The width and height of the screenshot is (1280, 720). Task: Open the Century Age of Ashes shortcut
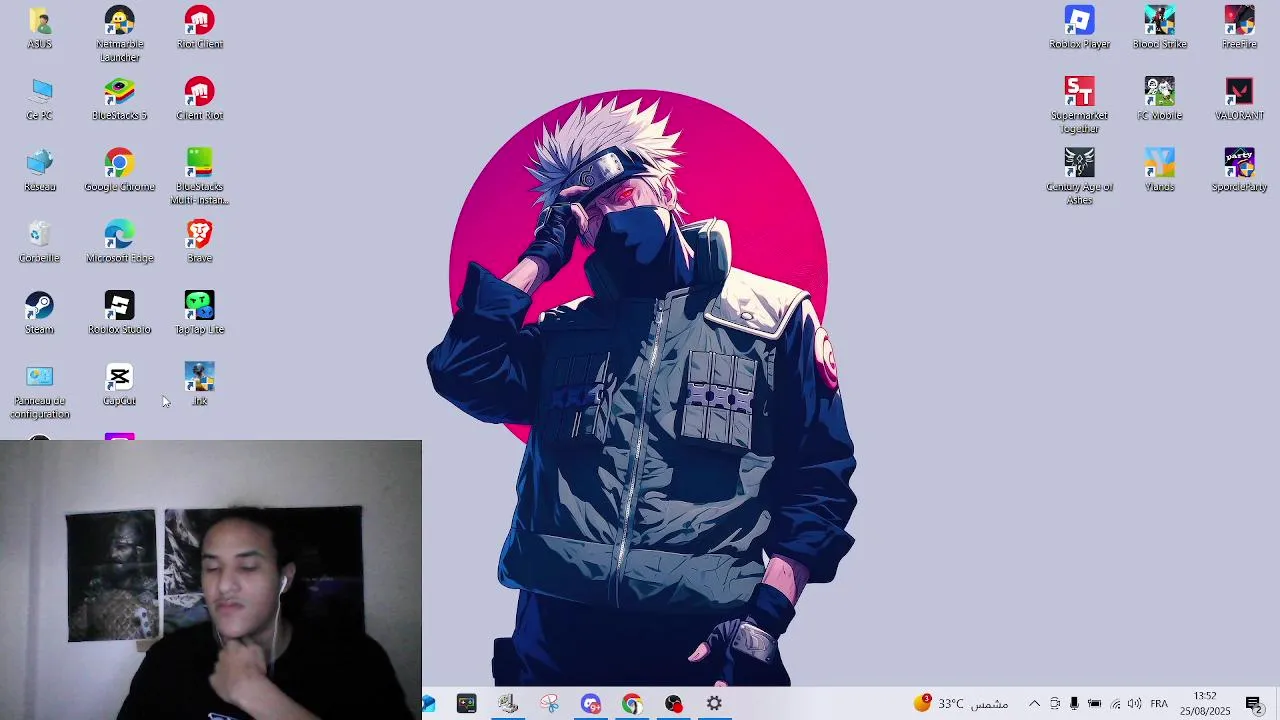coord(1079,177)
